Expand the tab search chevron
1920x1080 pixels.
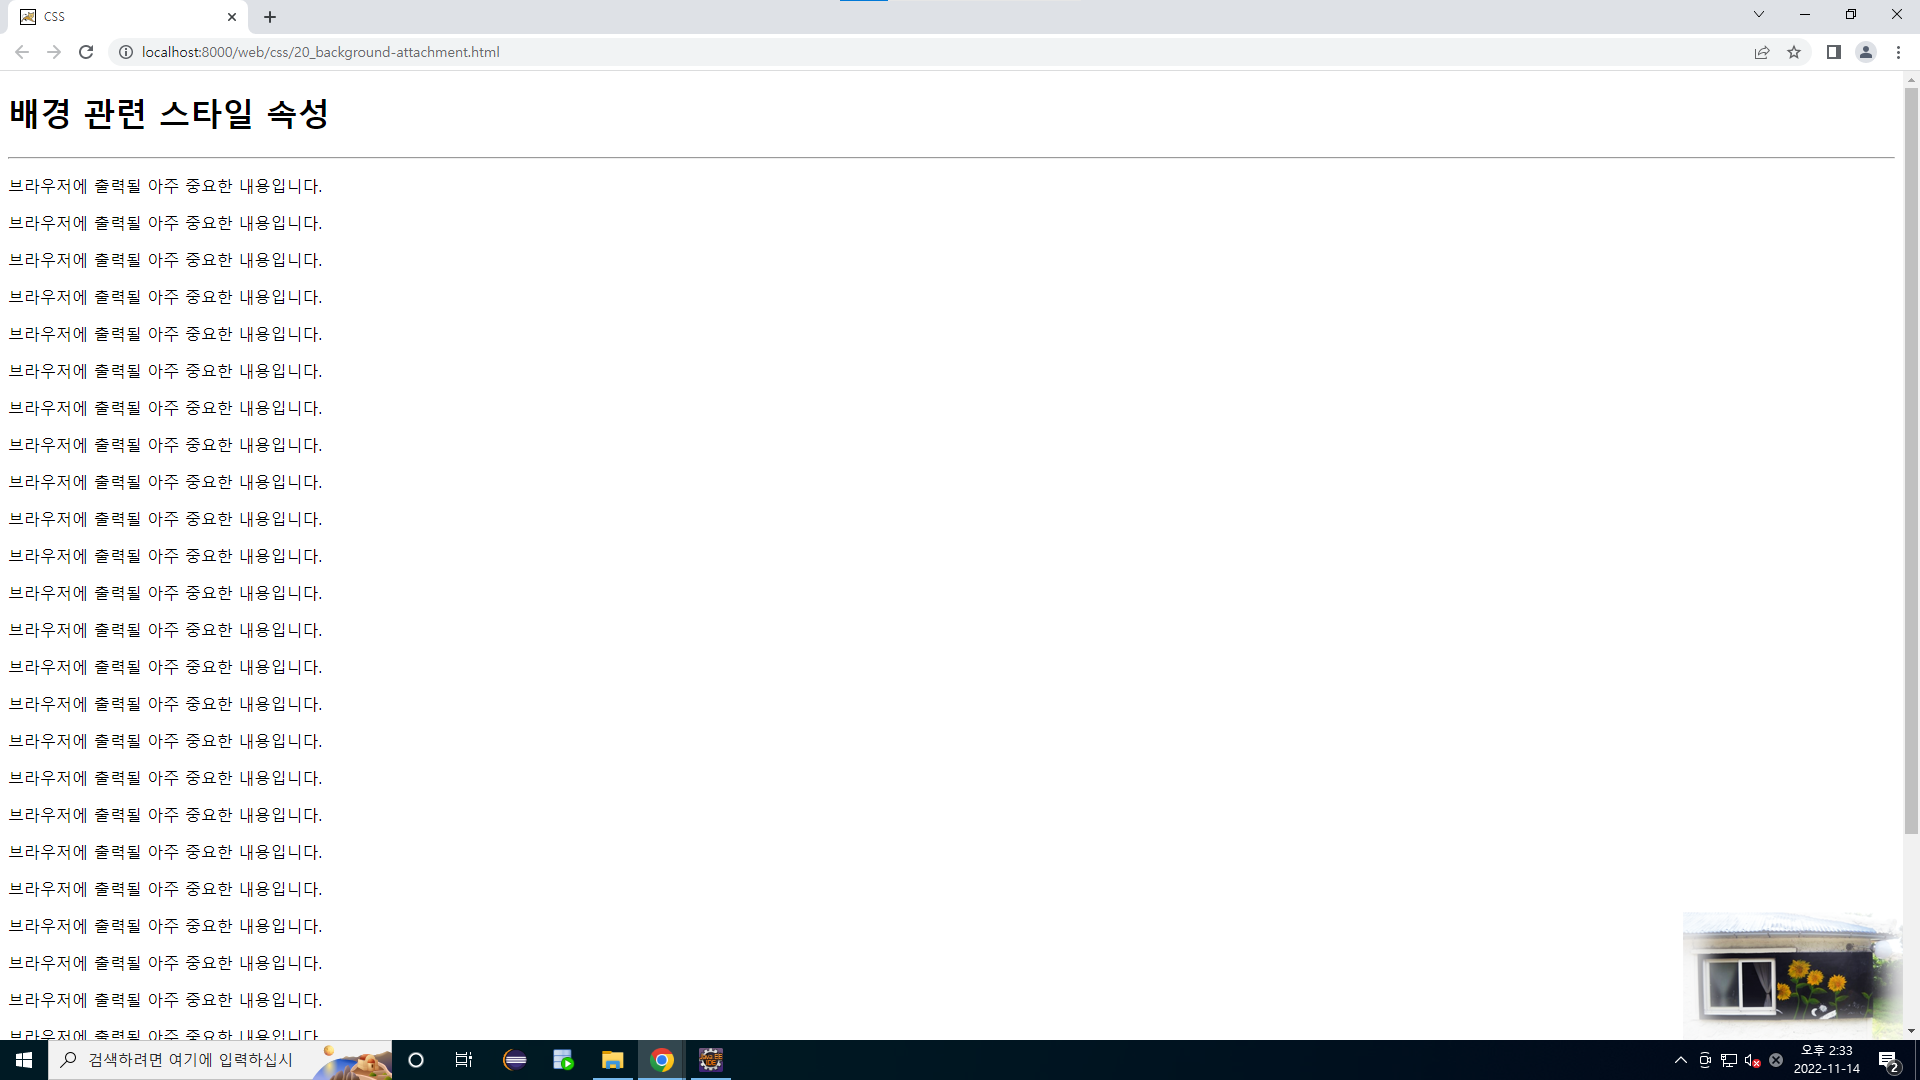[x=1758, y=15]
